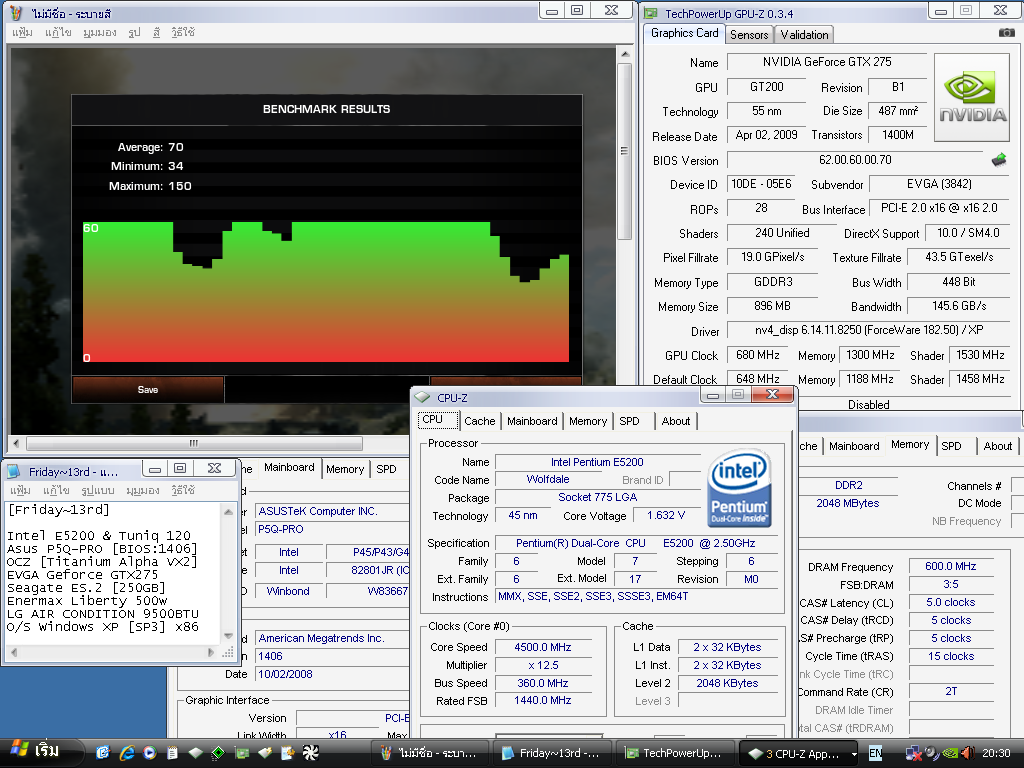The height and width of the screenshot is (768, 1024).
Task: Click the EN language indicator in the tray
Action: click(x=875, y=753)
